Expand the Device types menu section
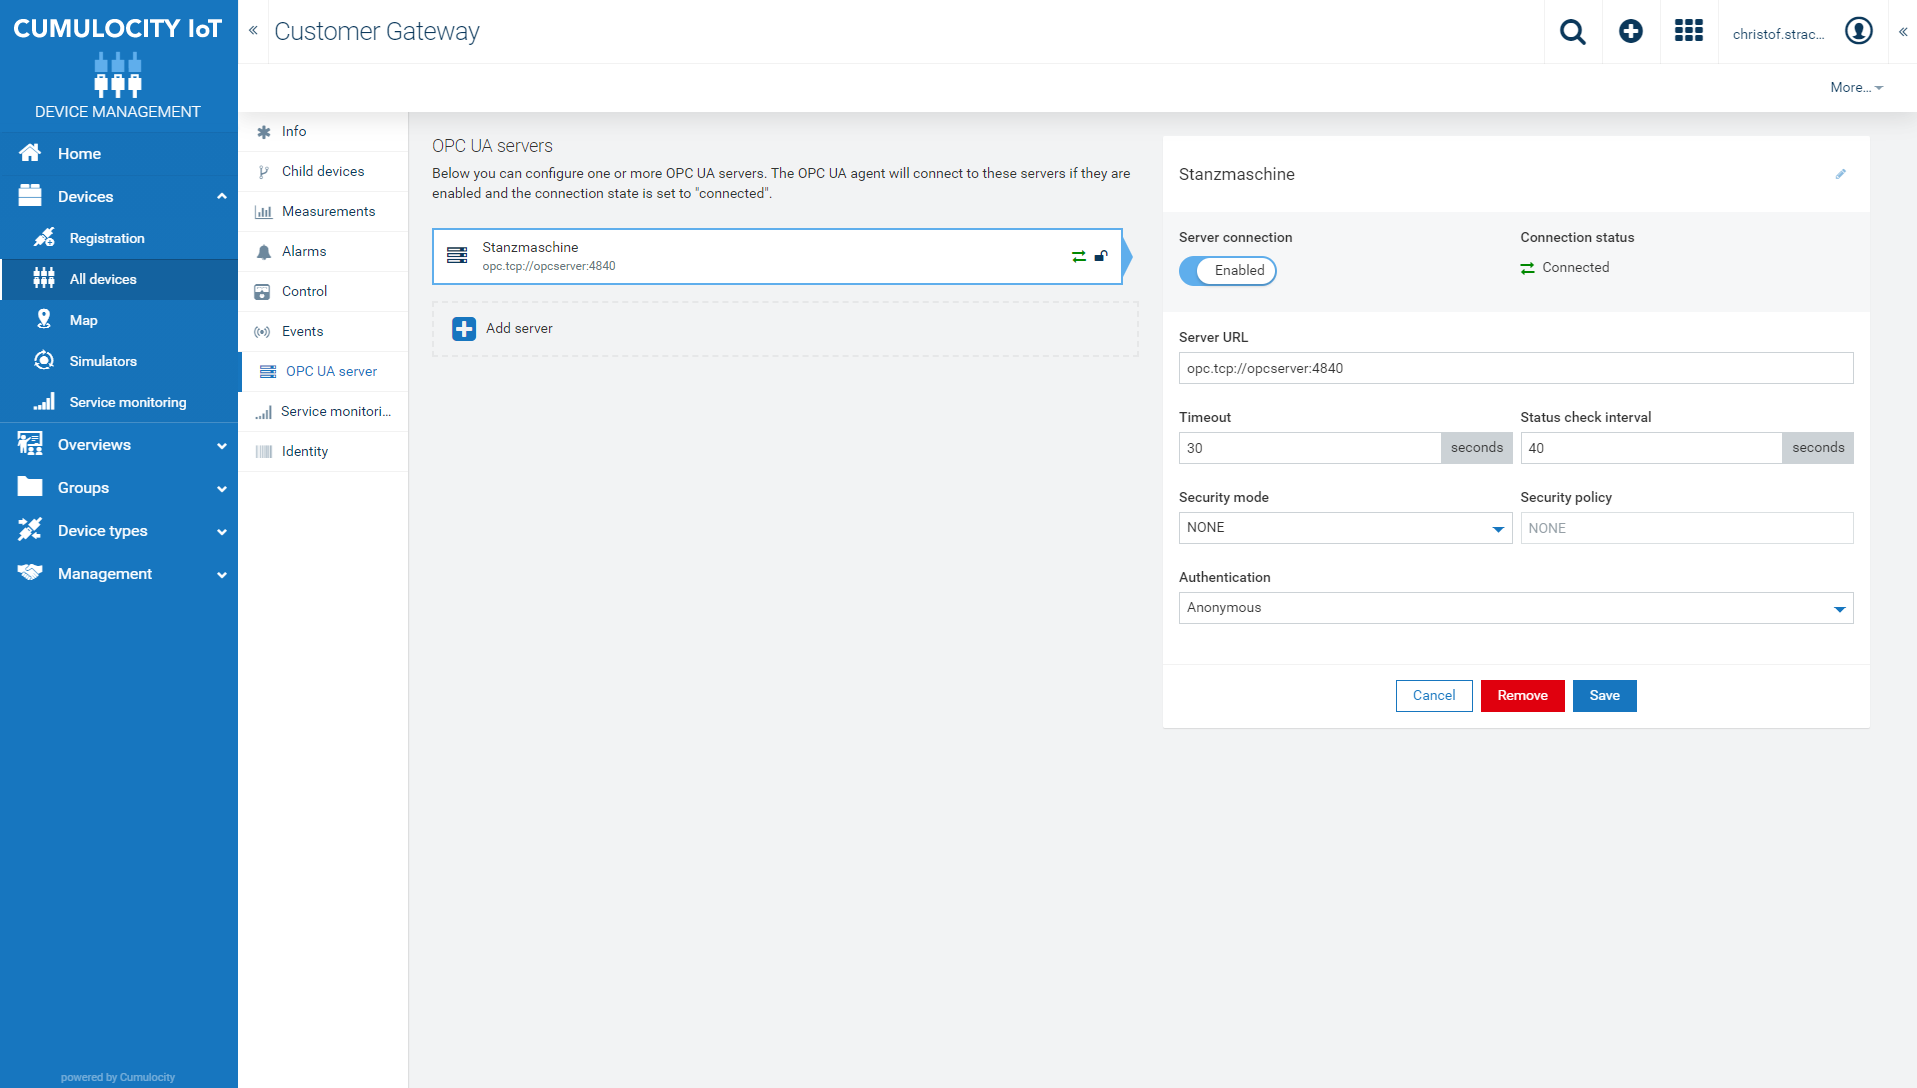This screenshot has width=1917, height=1088. point(221,532)
